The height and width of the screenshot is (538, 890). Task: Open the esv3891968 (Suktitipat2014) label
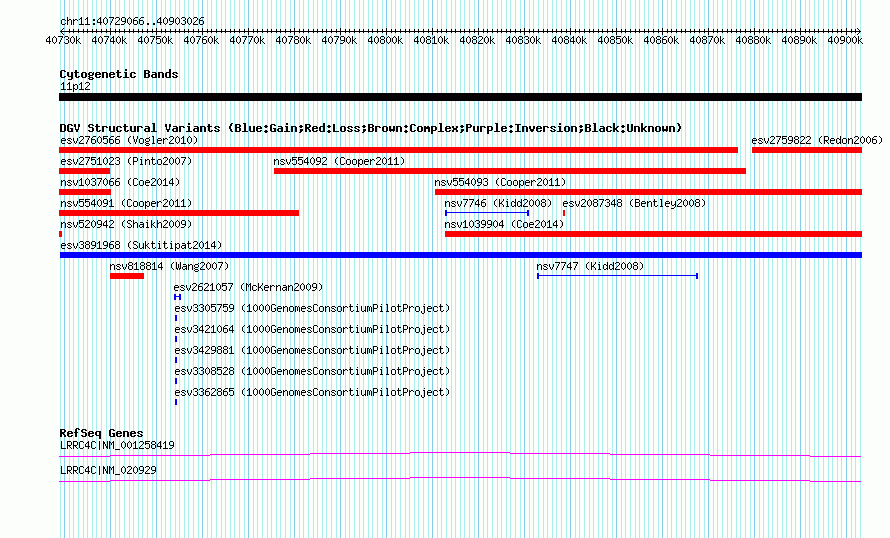[x=141, y=245]
